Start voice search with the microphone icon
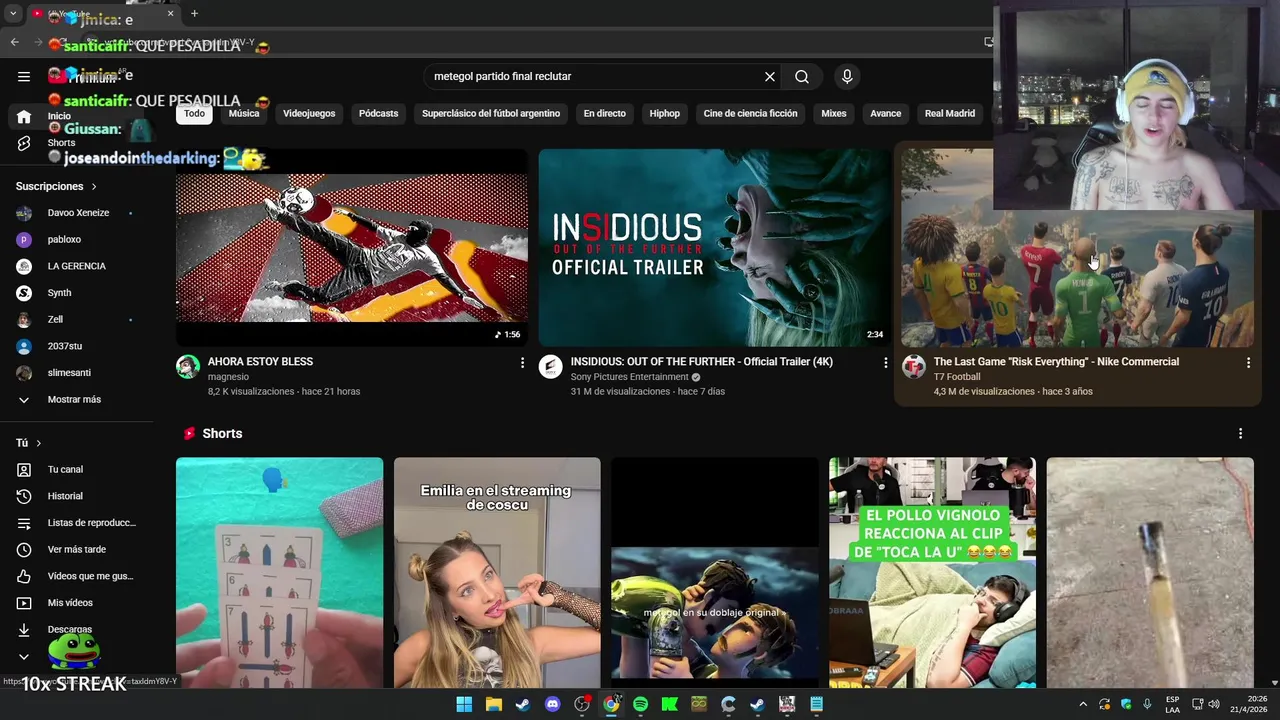Image resolution: width=1280 pixels, height=720 pixels. (847, 76)
